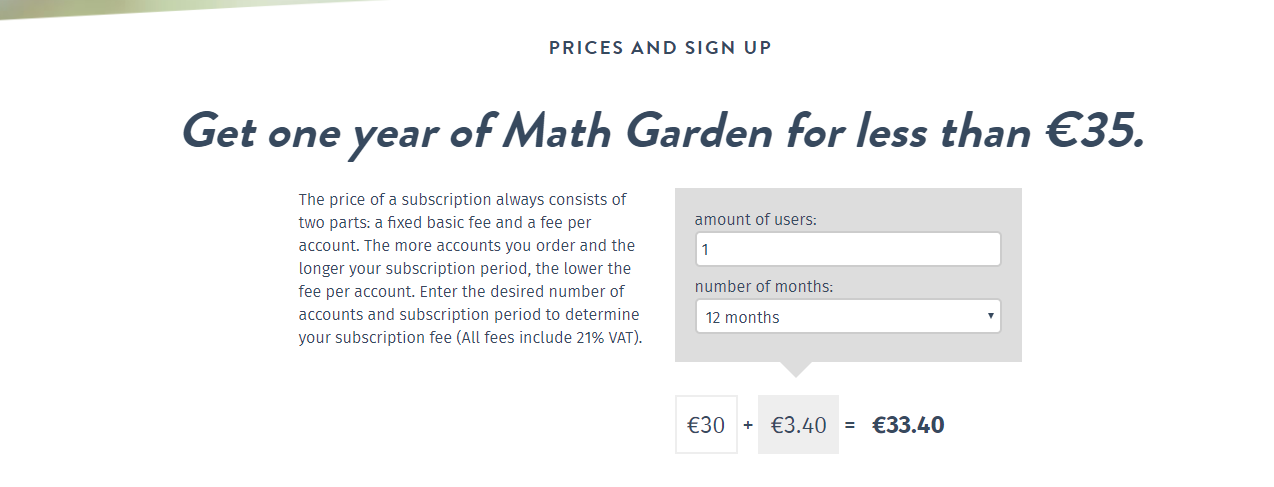Click the €3.40 per-account fee box

click(798, 425)
